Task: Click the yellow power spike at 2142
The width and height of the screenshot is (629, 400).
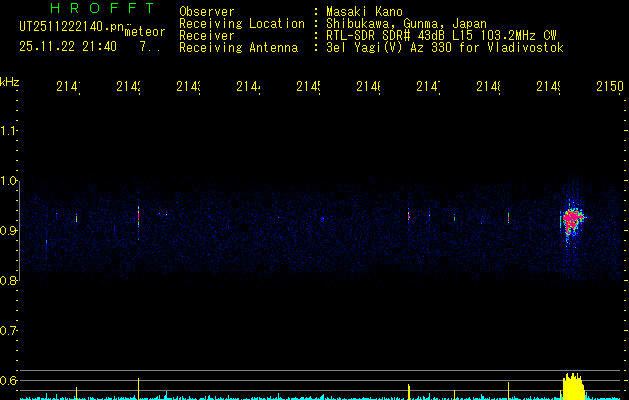Action: (x=138, y=388)
